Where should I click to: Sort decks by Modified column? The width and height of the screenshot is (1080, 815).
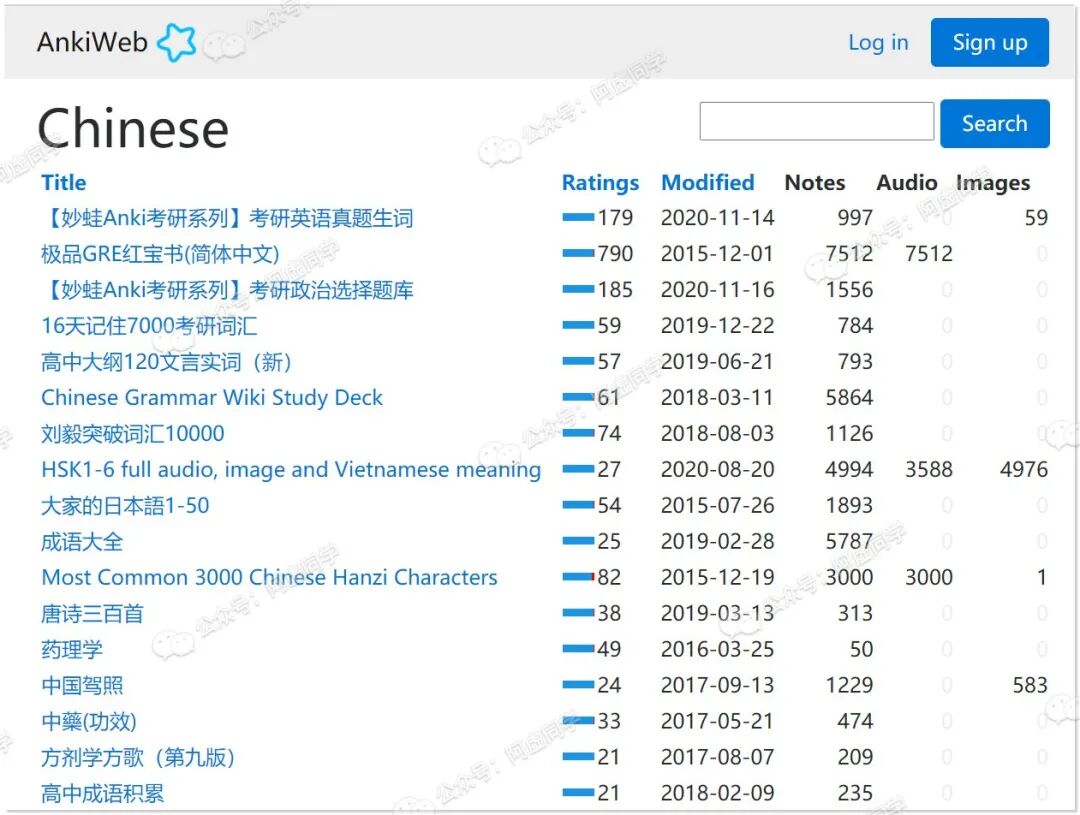(x=707, y=183)
